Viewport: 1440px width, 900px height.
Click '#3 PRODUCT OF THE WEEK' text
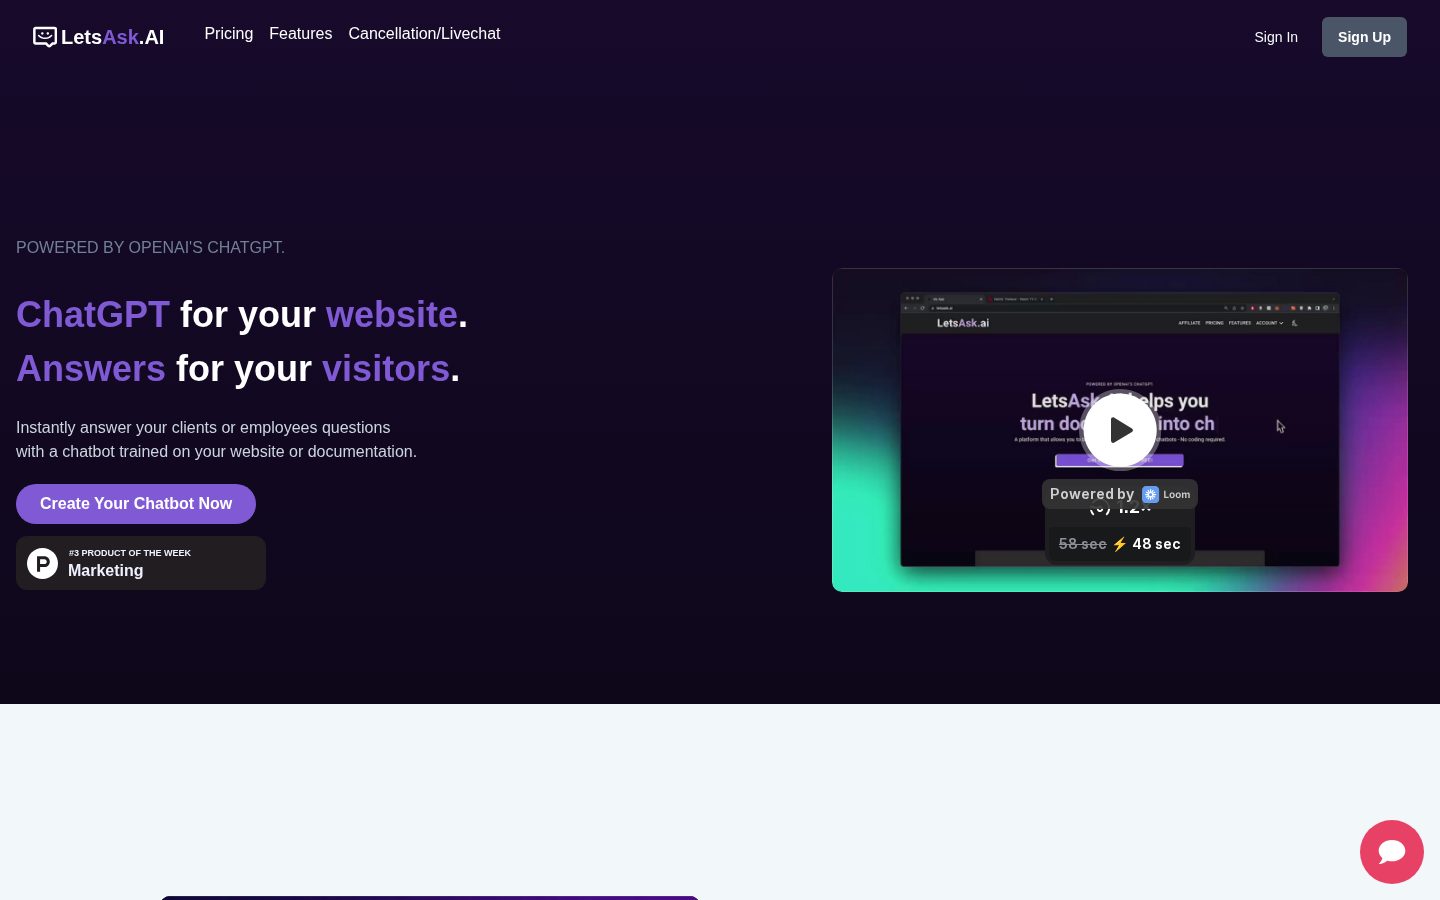pyautogui.click(x=130, y=553)
